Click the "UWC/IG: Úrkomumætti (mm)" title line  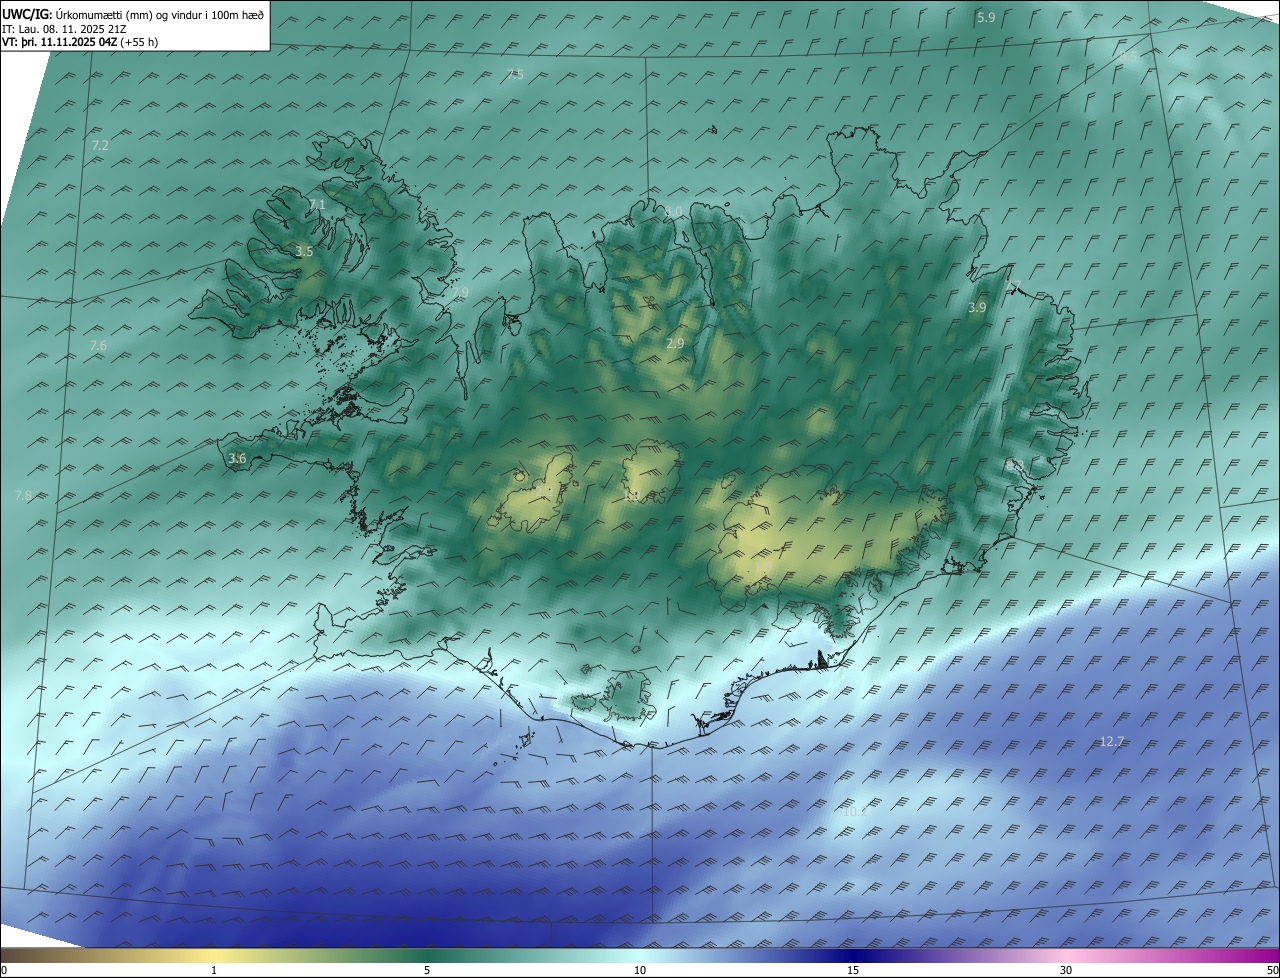coord(133,14)
